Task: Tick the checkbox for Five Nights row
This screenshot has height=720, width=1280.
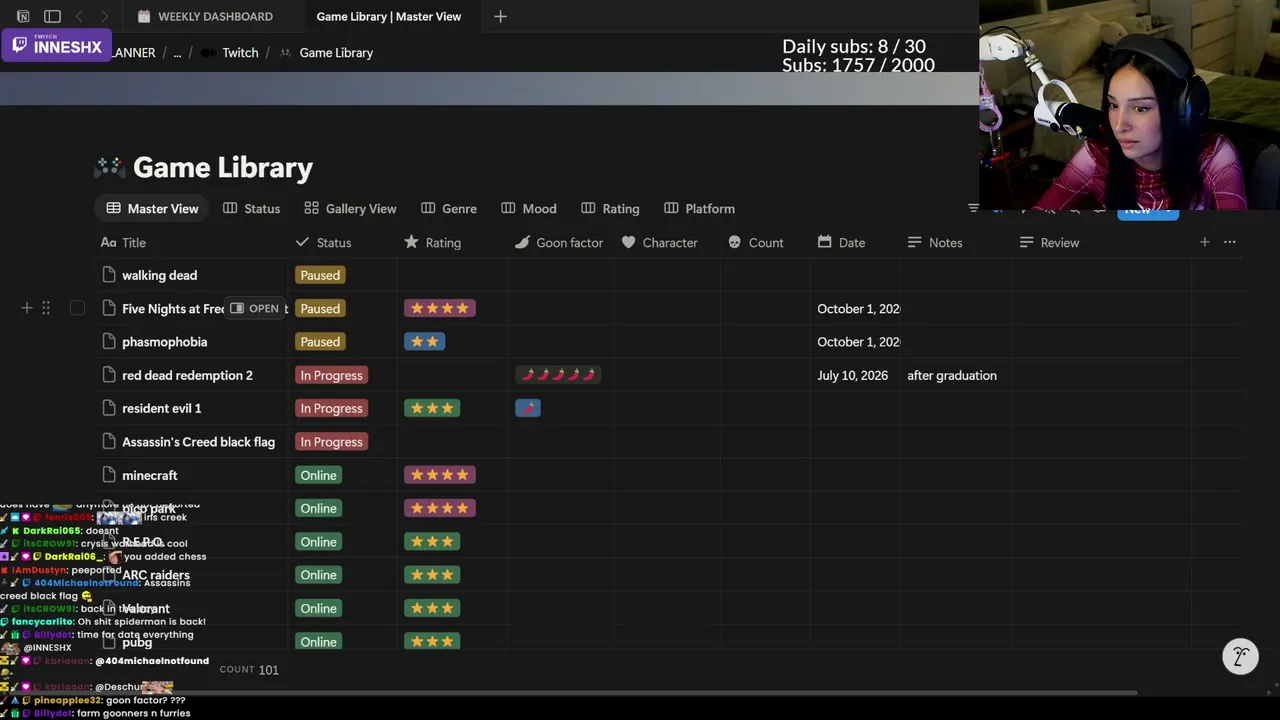Action: [x=77, y=308]
